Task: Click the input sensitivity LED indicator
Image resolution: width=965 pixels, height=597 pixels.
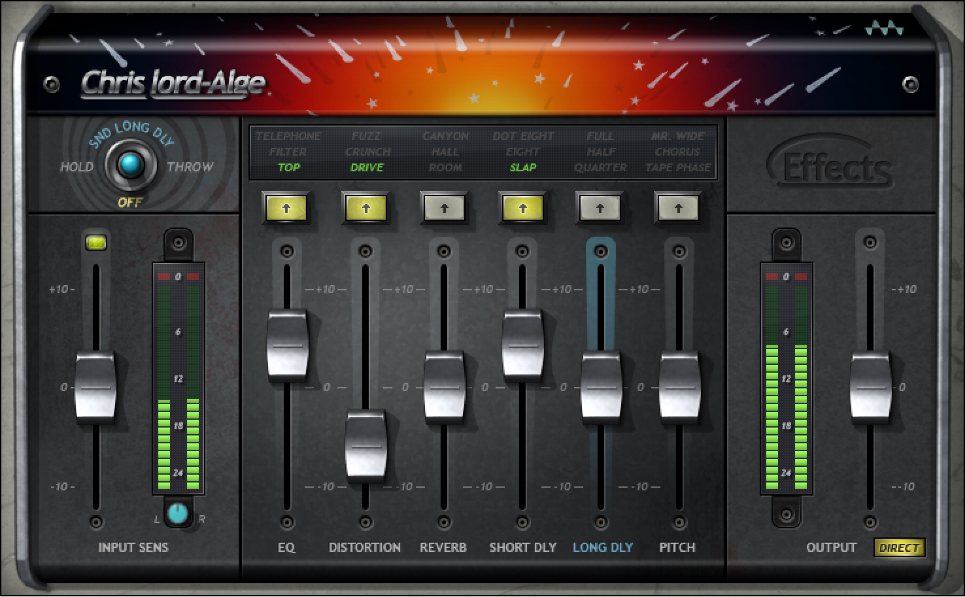Action: [x=96, y=242]
